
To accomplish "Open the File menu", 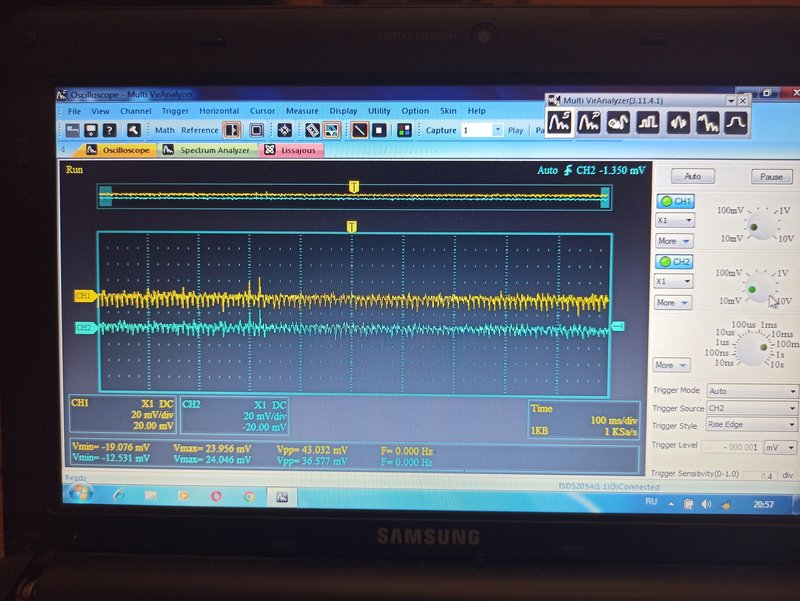I will click(x=74, y=111).
